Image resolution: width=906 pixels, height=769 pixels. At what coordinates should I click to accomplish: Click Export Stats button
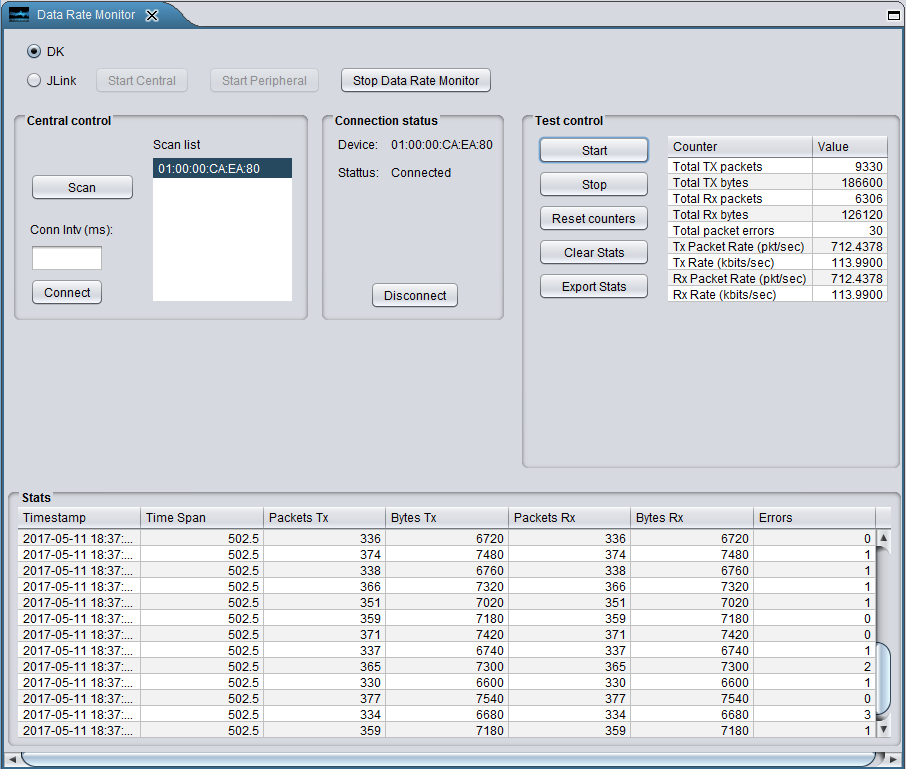(x=593, y=287)
